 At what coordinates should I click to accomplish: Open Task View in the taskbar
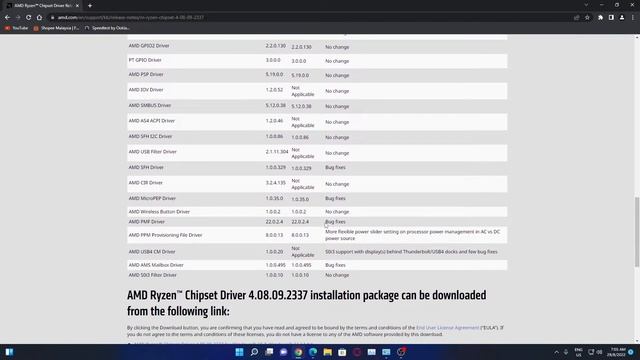tap(269, 352)
